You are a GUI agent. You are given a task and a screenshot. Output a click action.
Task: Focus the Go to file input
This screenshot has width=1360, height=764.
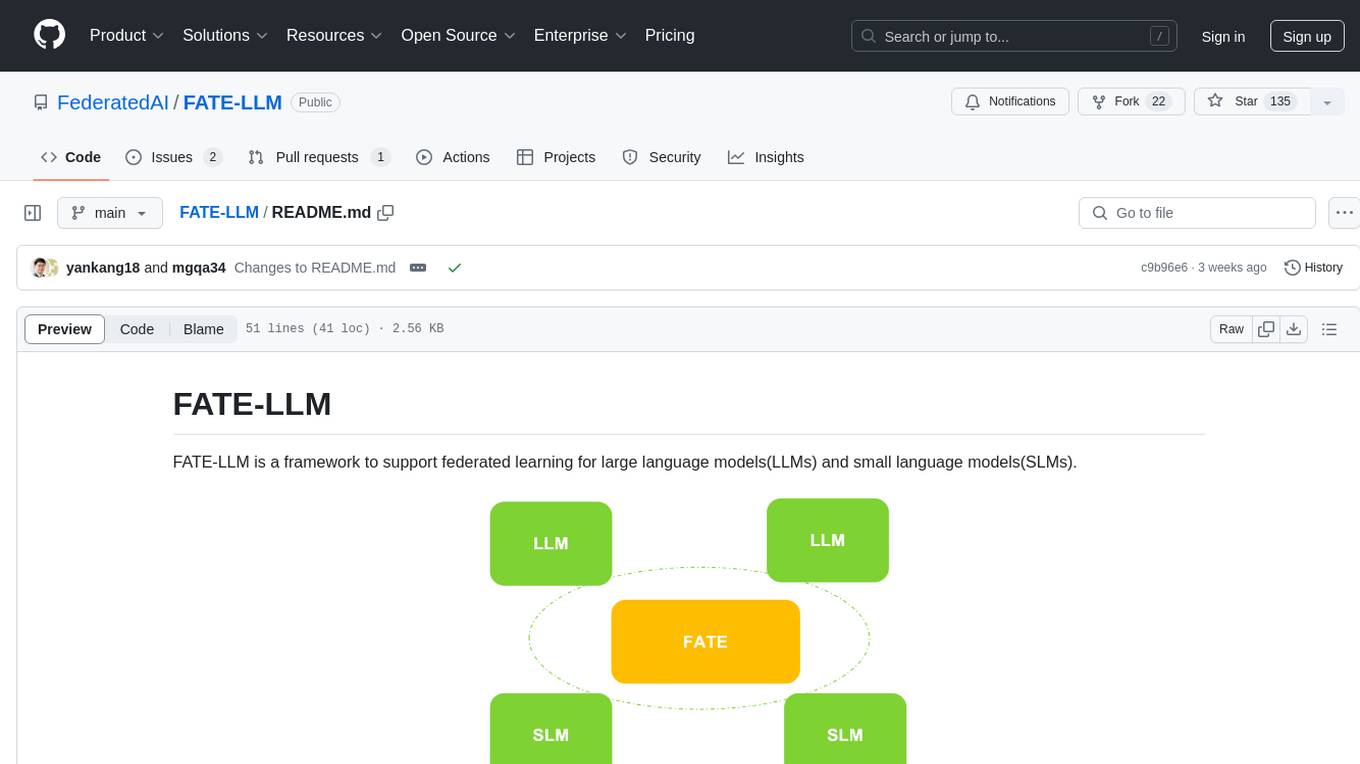click(1197, 213)
